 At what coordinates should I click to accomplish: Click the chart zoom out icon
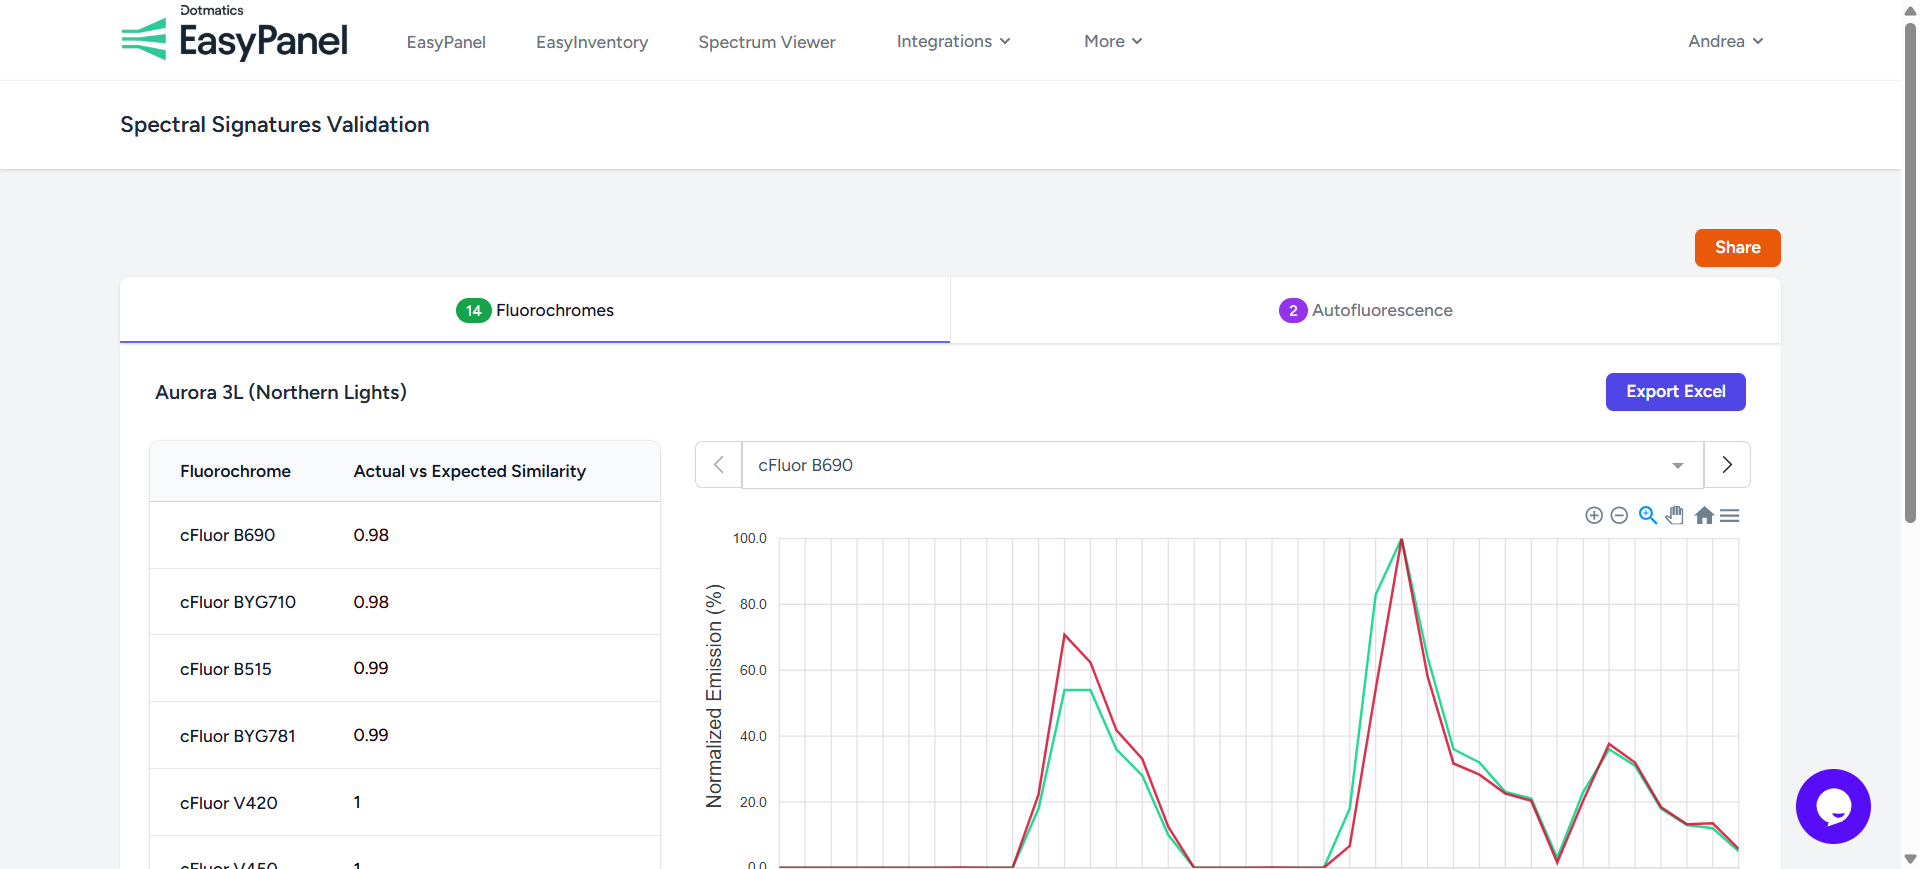pos(1619,515)
